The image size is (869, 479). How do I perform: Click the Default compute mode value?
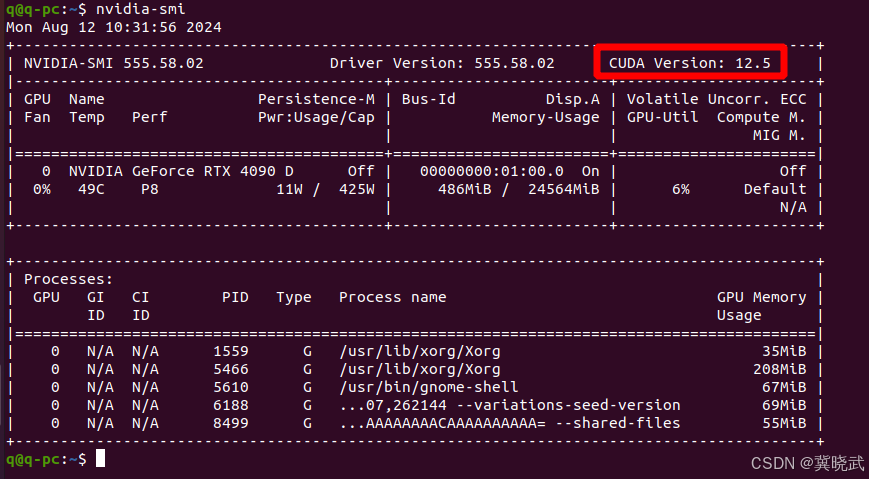pos(775,190)
